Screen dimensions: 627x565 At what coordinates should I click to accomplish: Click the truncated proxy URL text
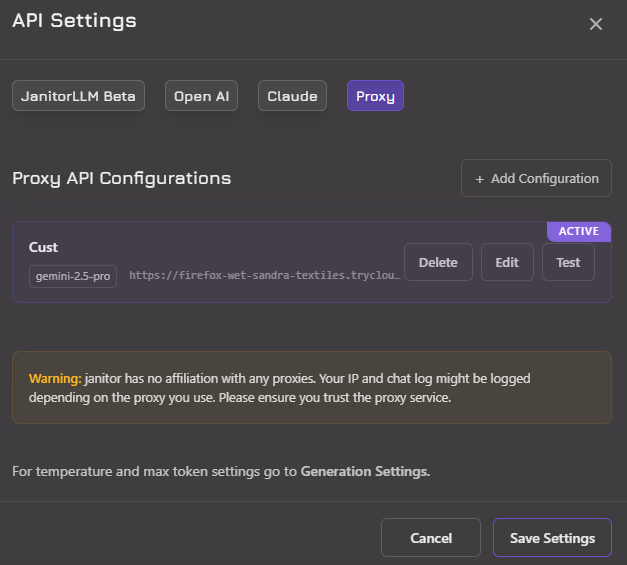point(264,275)
